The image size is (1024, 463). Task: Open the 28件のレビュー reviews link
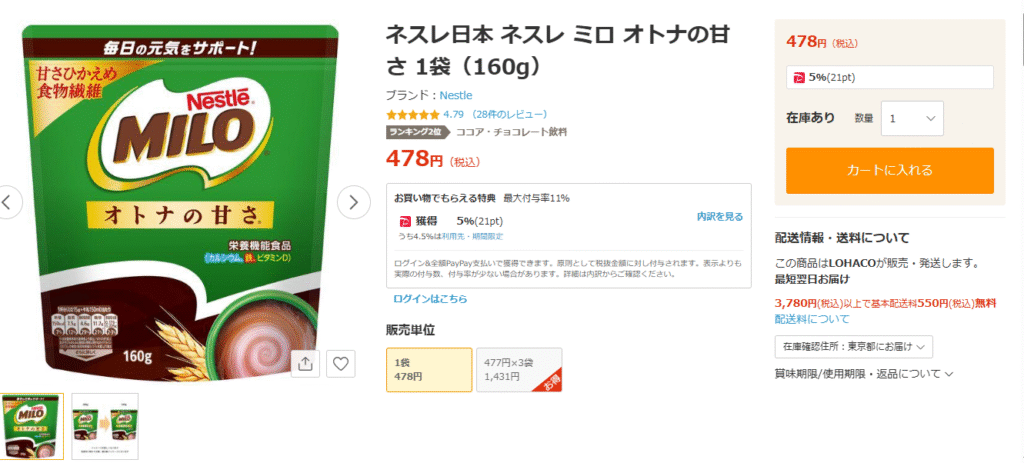tap(511, 114)
